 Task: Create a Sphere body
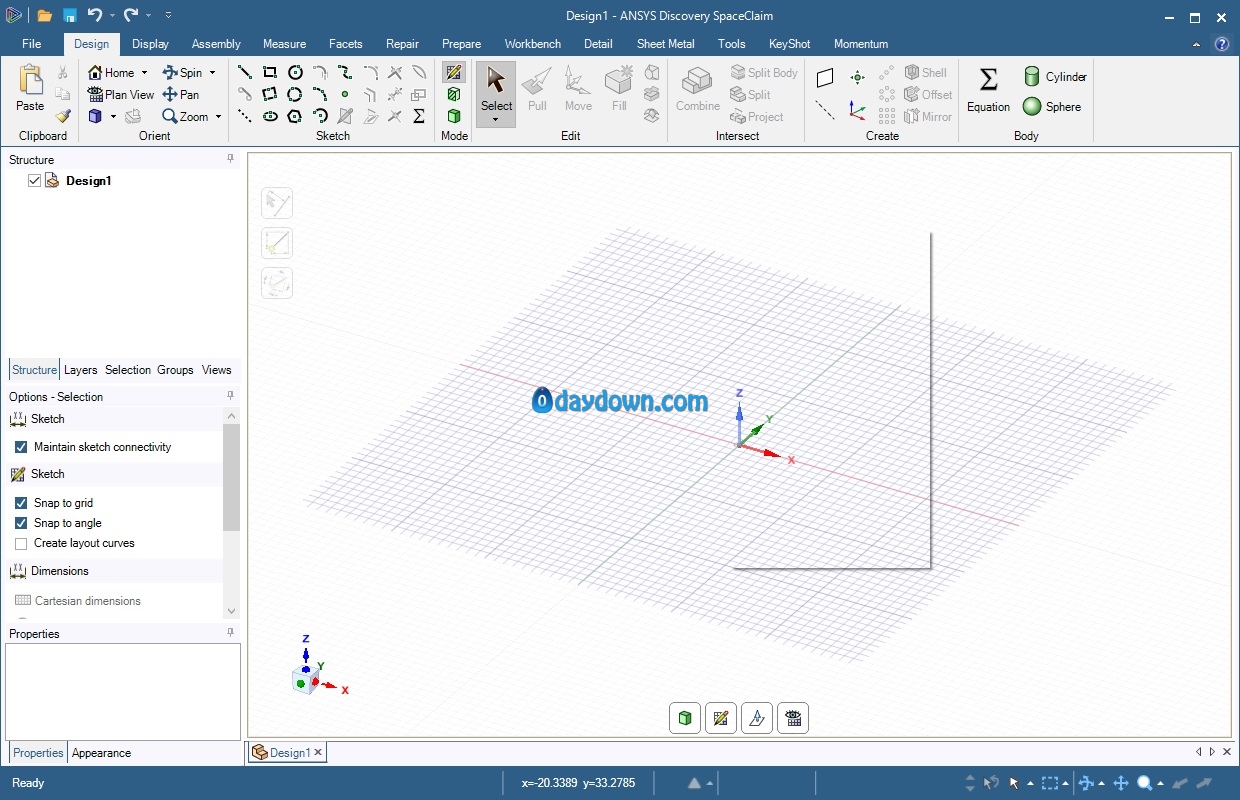coord(1052,106)
